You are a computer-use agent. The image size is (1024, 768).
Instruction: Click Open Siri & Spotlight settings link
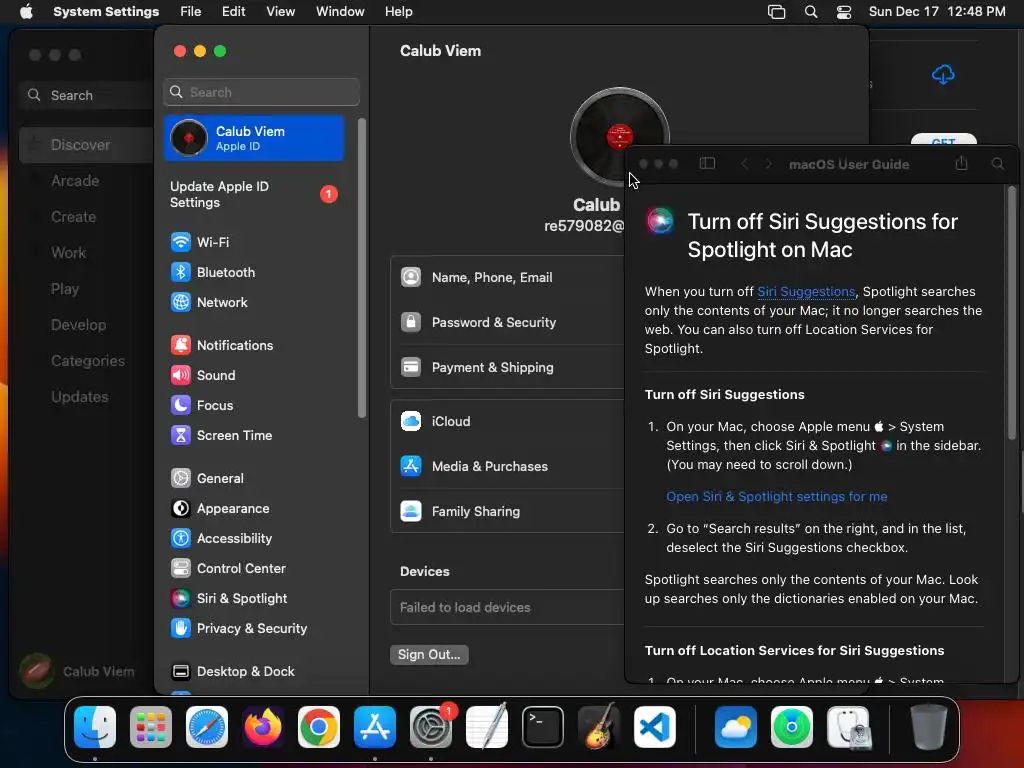point(776,497)
